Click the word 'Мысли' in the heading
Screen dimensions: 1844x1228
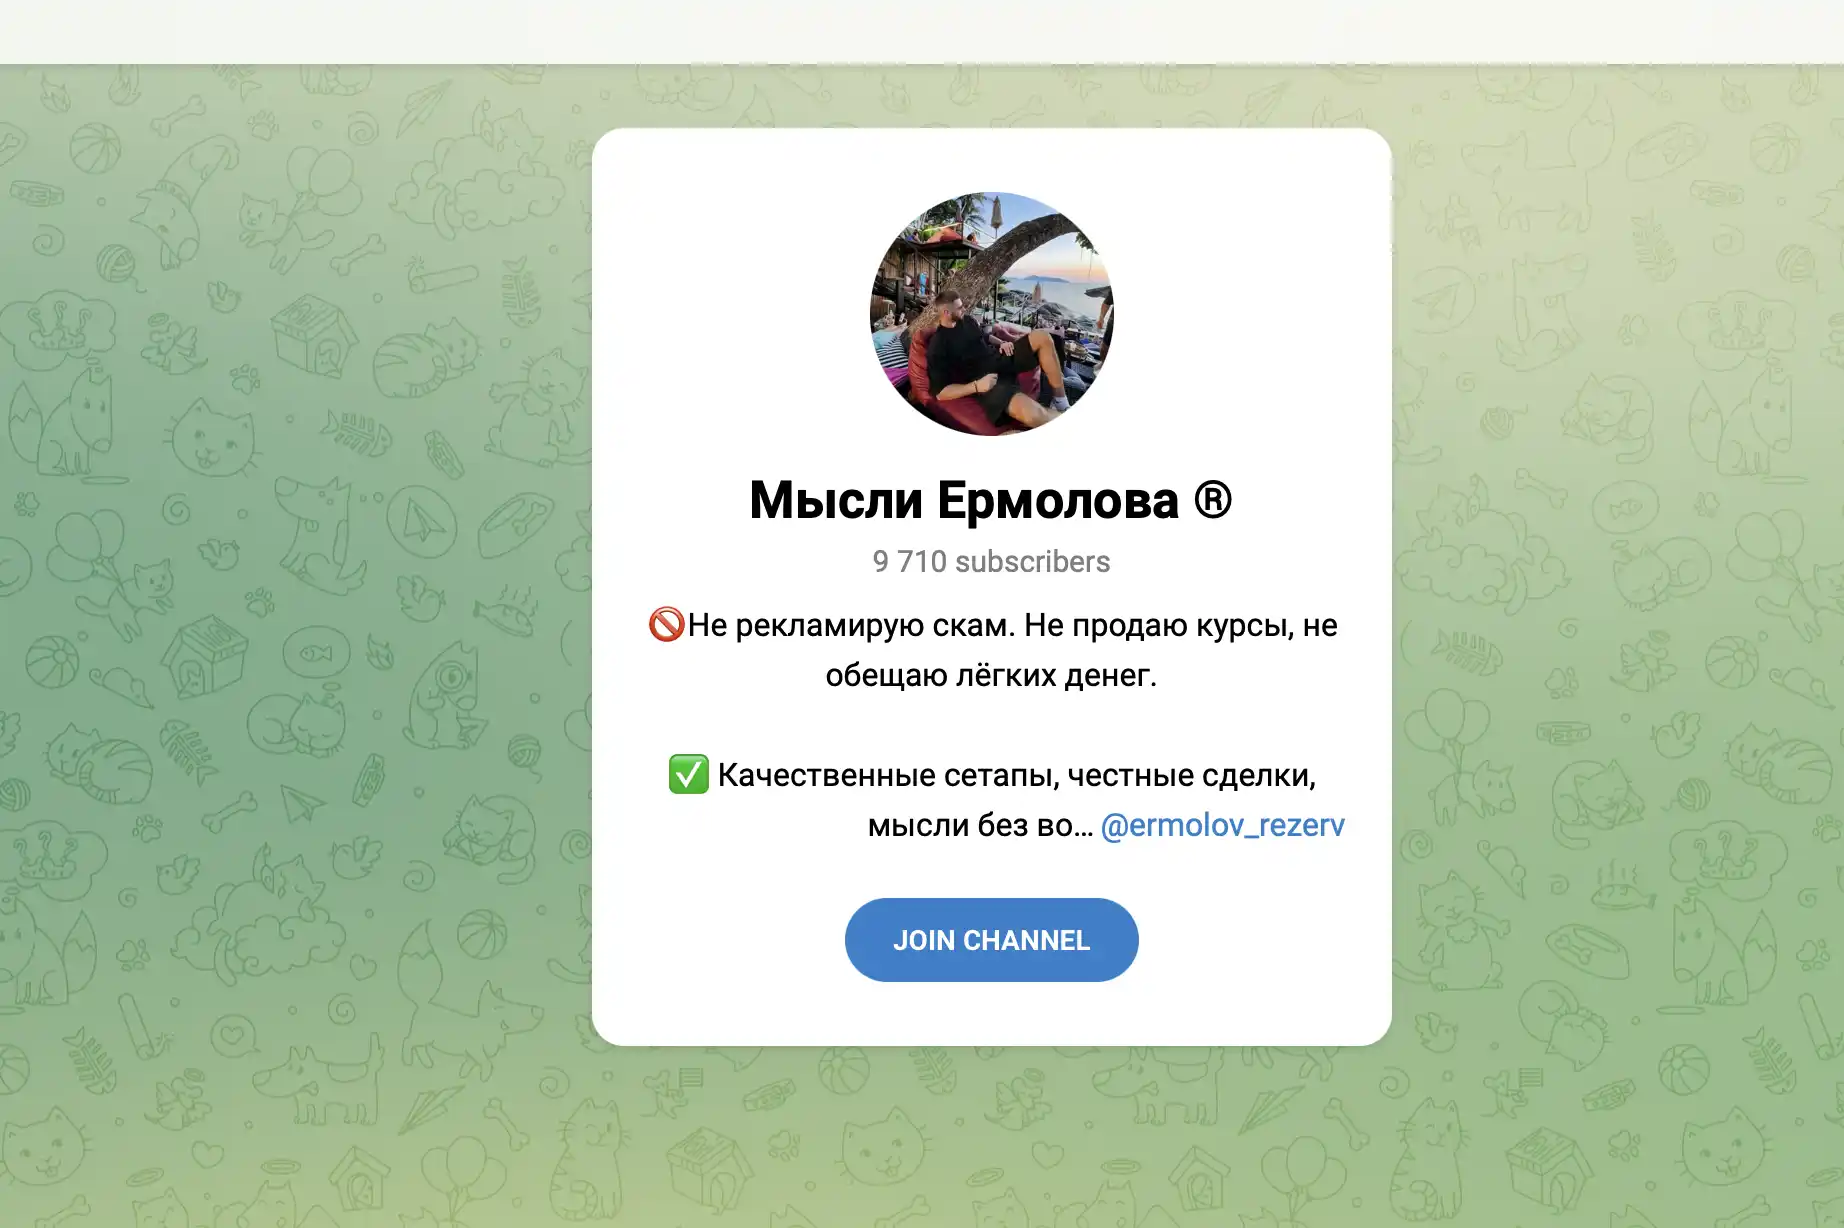coord(836,500)
